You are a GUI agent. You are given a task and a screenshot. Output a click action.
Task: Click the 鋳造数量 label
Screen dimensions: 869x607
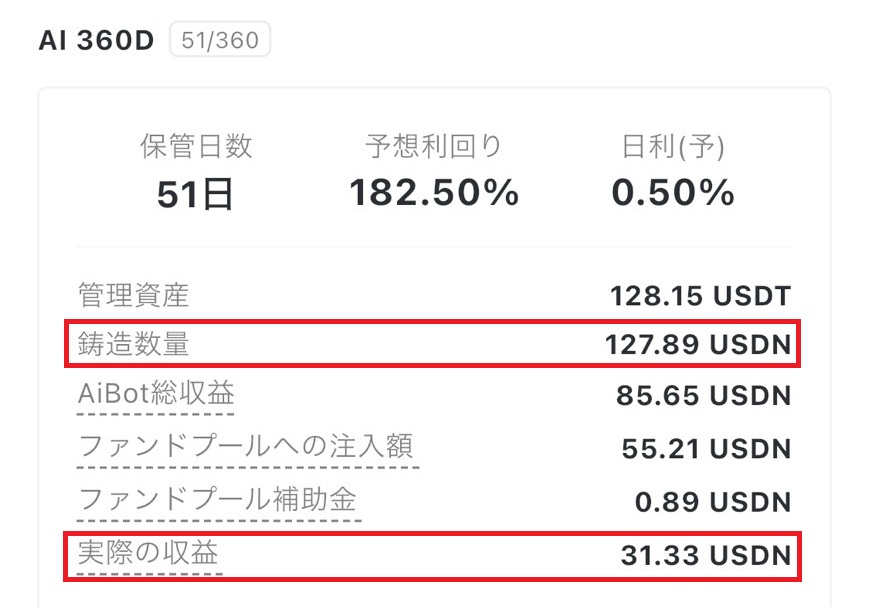click(x=133, y=345)
